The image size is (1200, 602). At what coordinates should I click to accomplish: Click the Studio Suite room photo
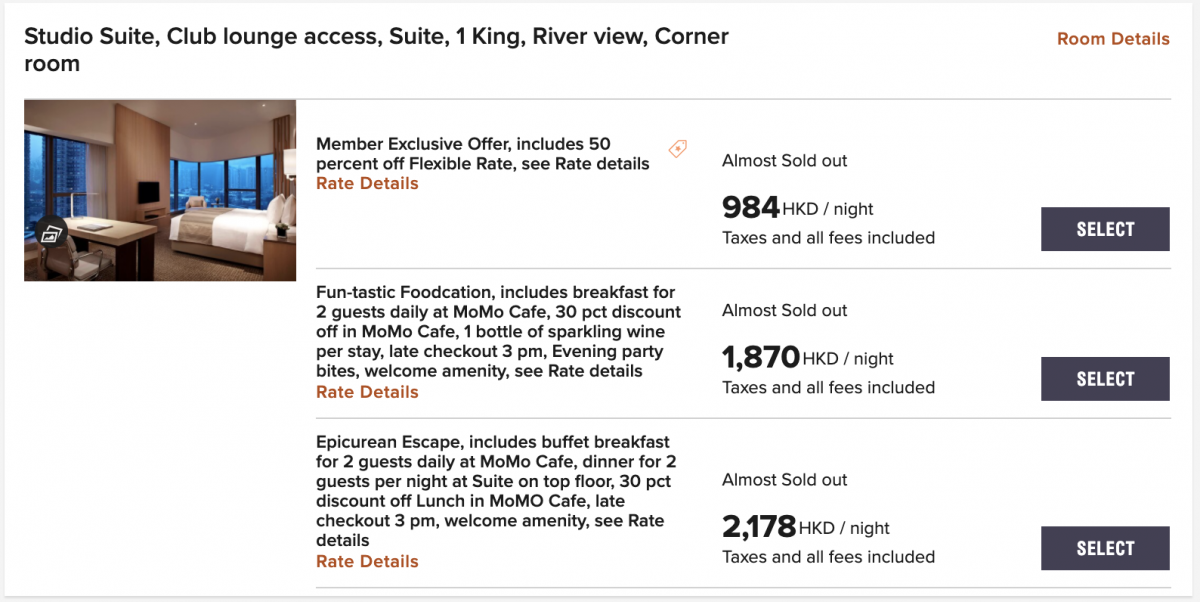160,190
